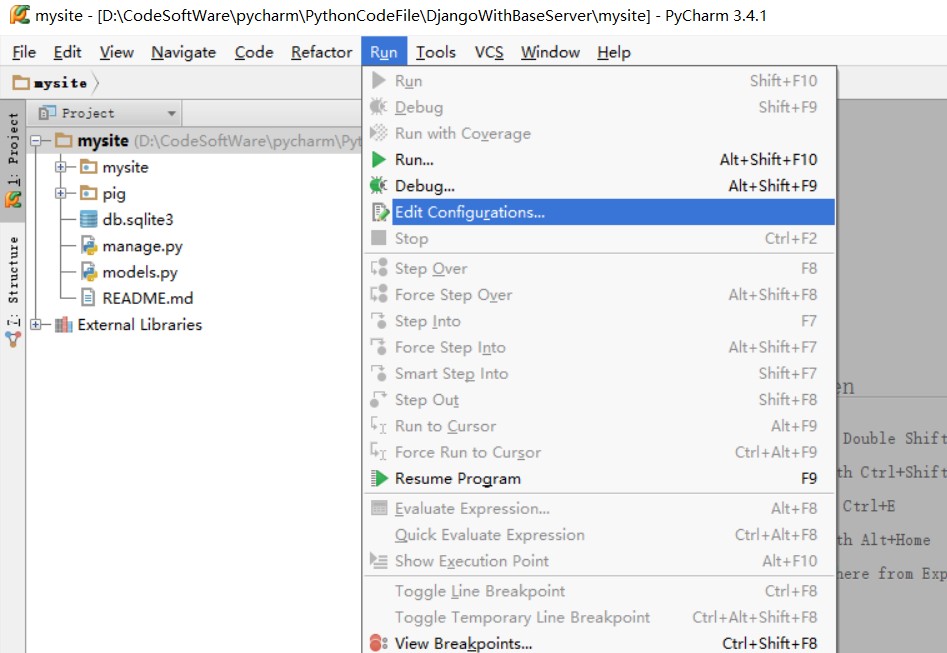The width and height of the screenshot is (947, 653).
Task: Click the db.sqlite3 database icon
Action: (89, 219)
